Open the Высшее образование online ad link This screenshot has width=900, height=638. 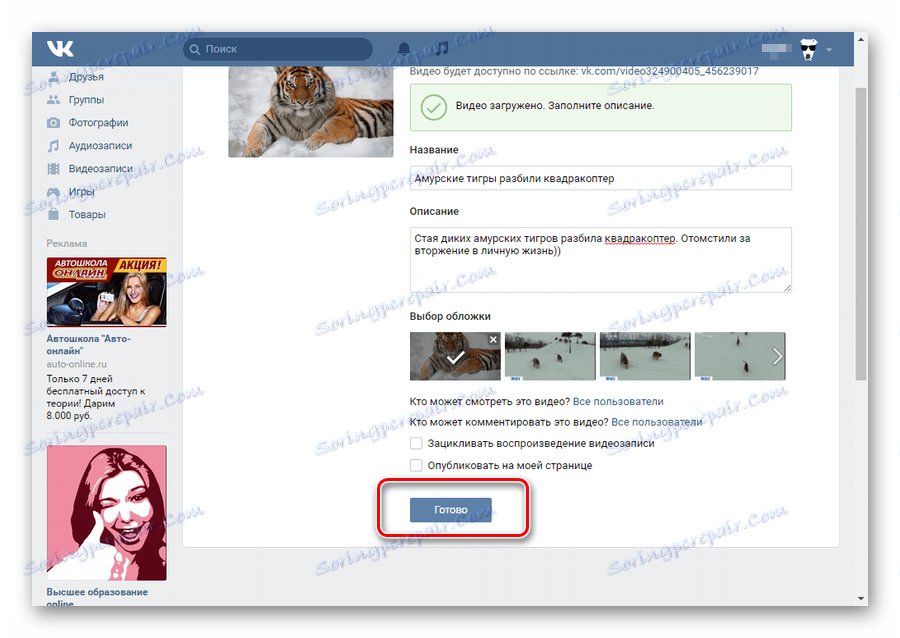[97, 597]
